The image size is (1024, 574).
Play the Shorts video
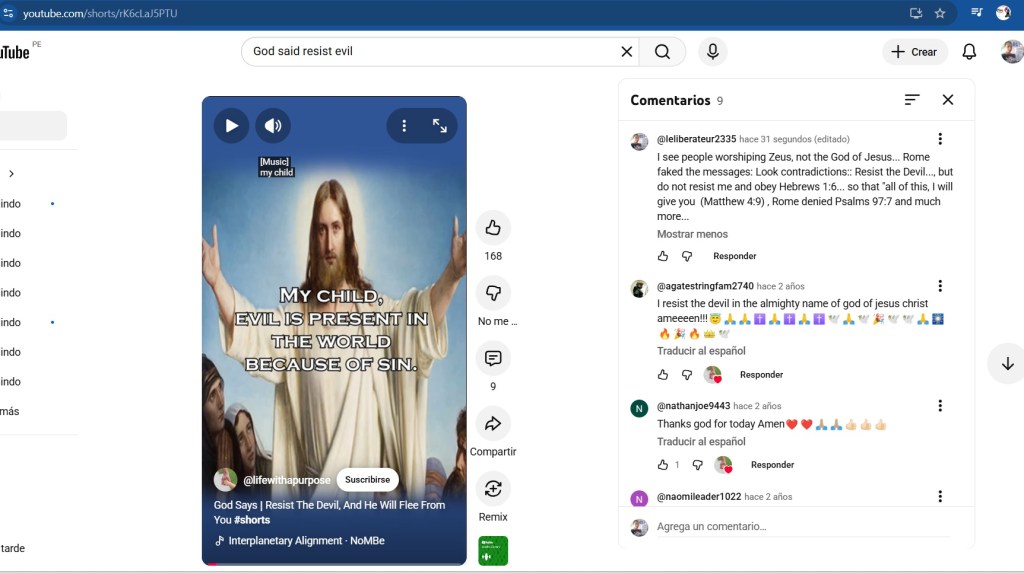[x=231, y=126]
